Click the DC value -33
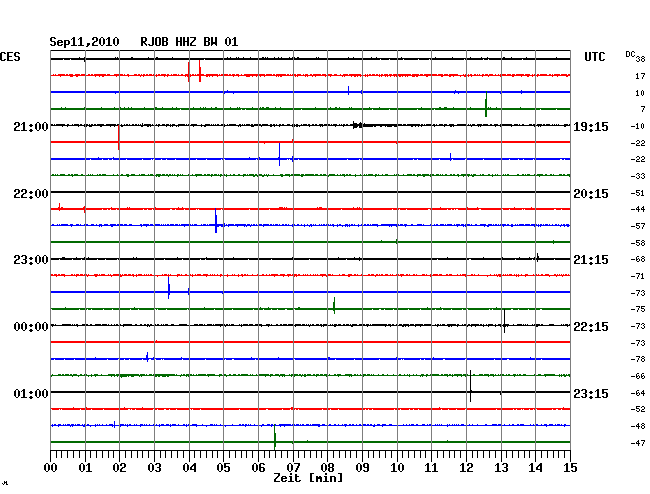 click(638, 176)
